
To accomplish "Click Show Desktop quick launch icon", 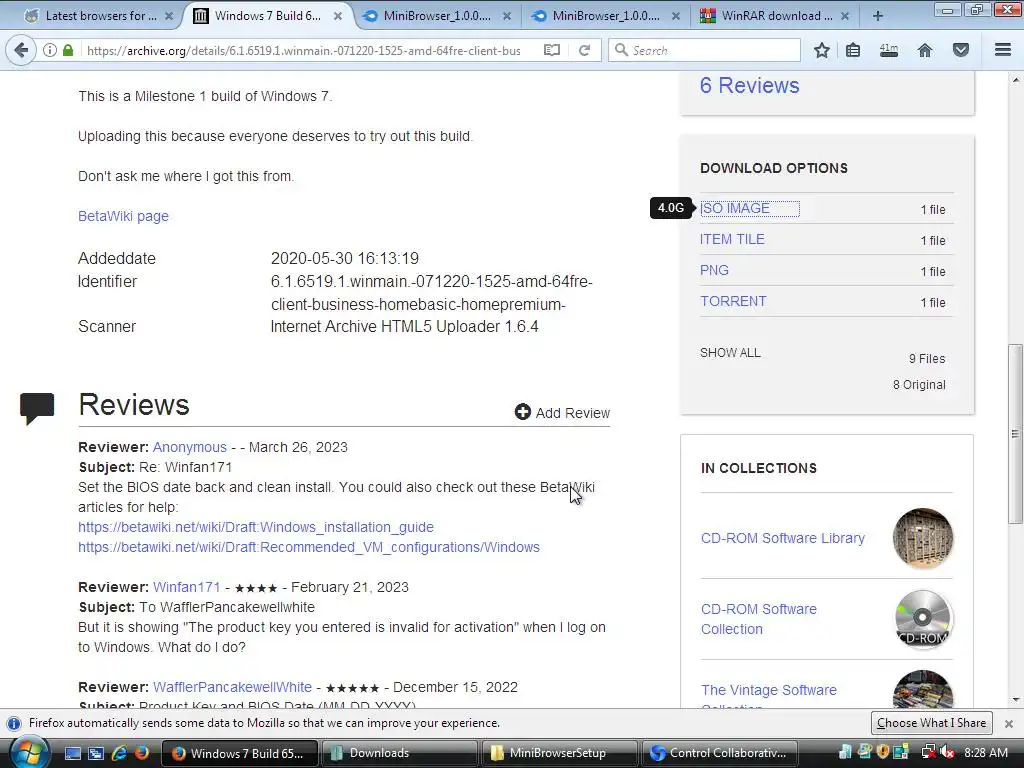I will (72, 753).
